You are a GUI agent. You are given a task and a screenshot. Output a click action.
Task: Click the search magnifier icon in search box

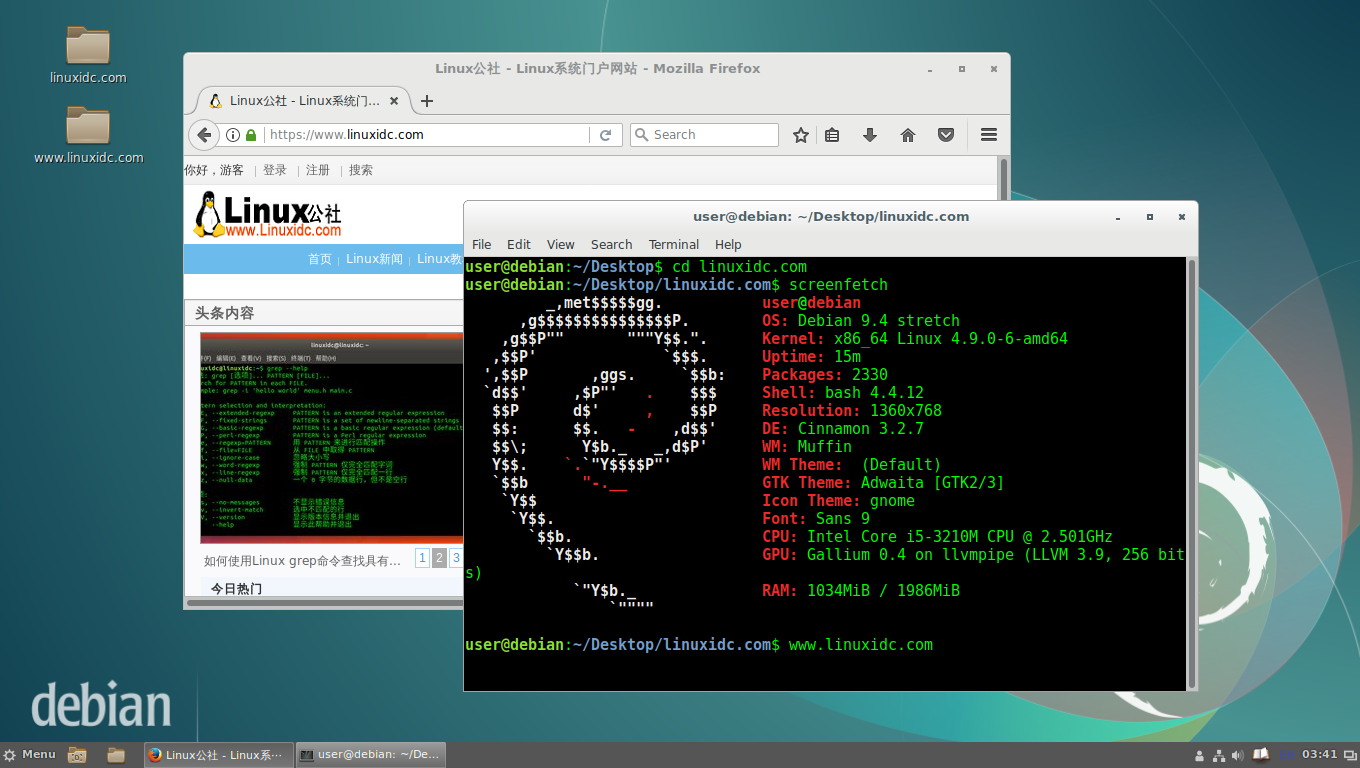[642, 135]
